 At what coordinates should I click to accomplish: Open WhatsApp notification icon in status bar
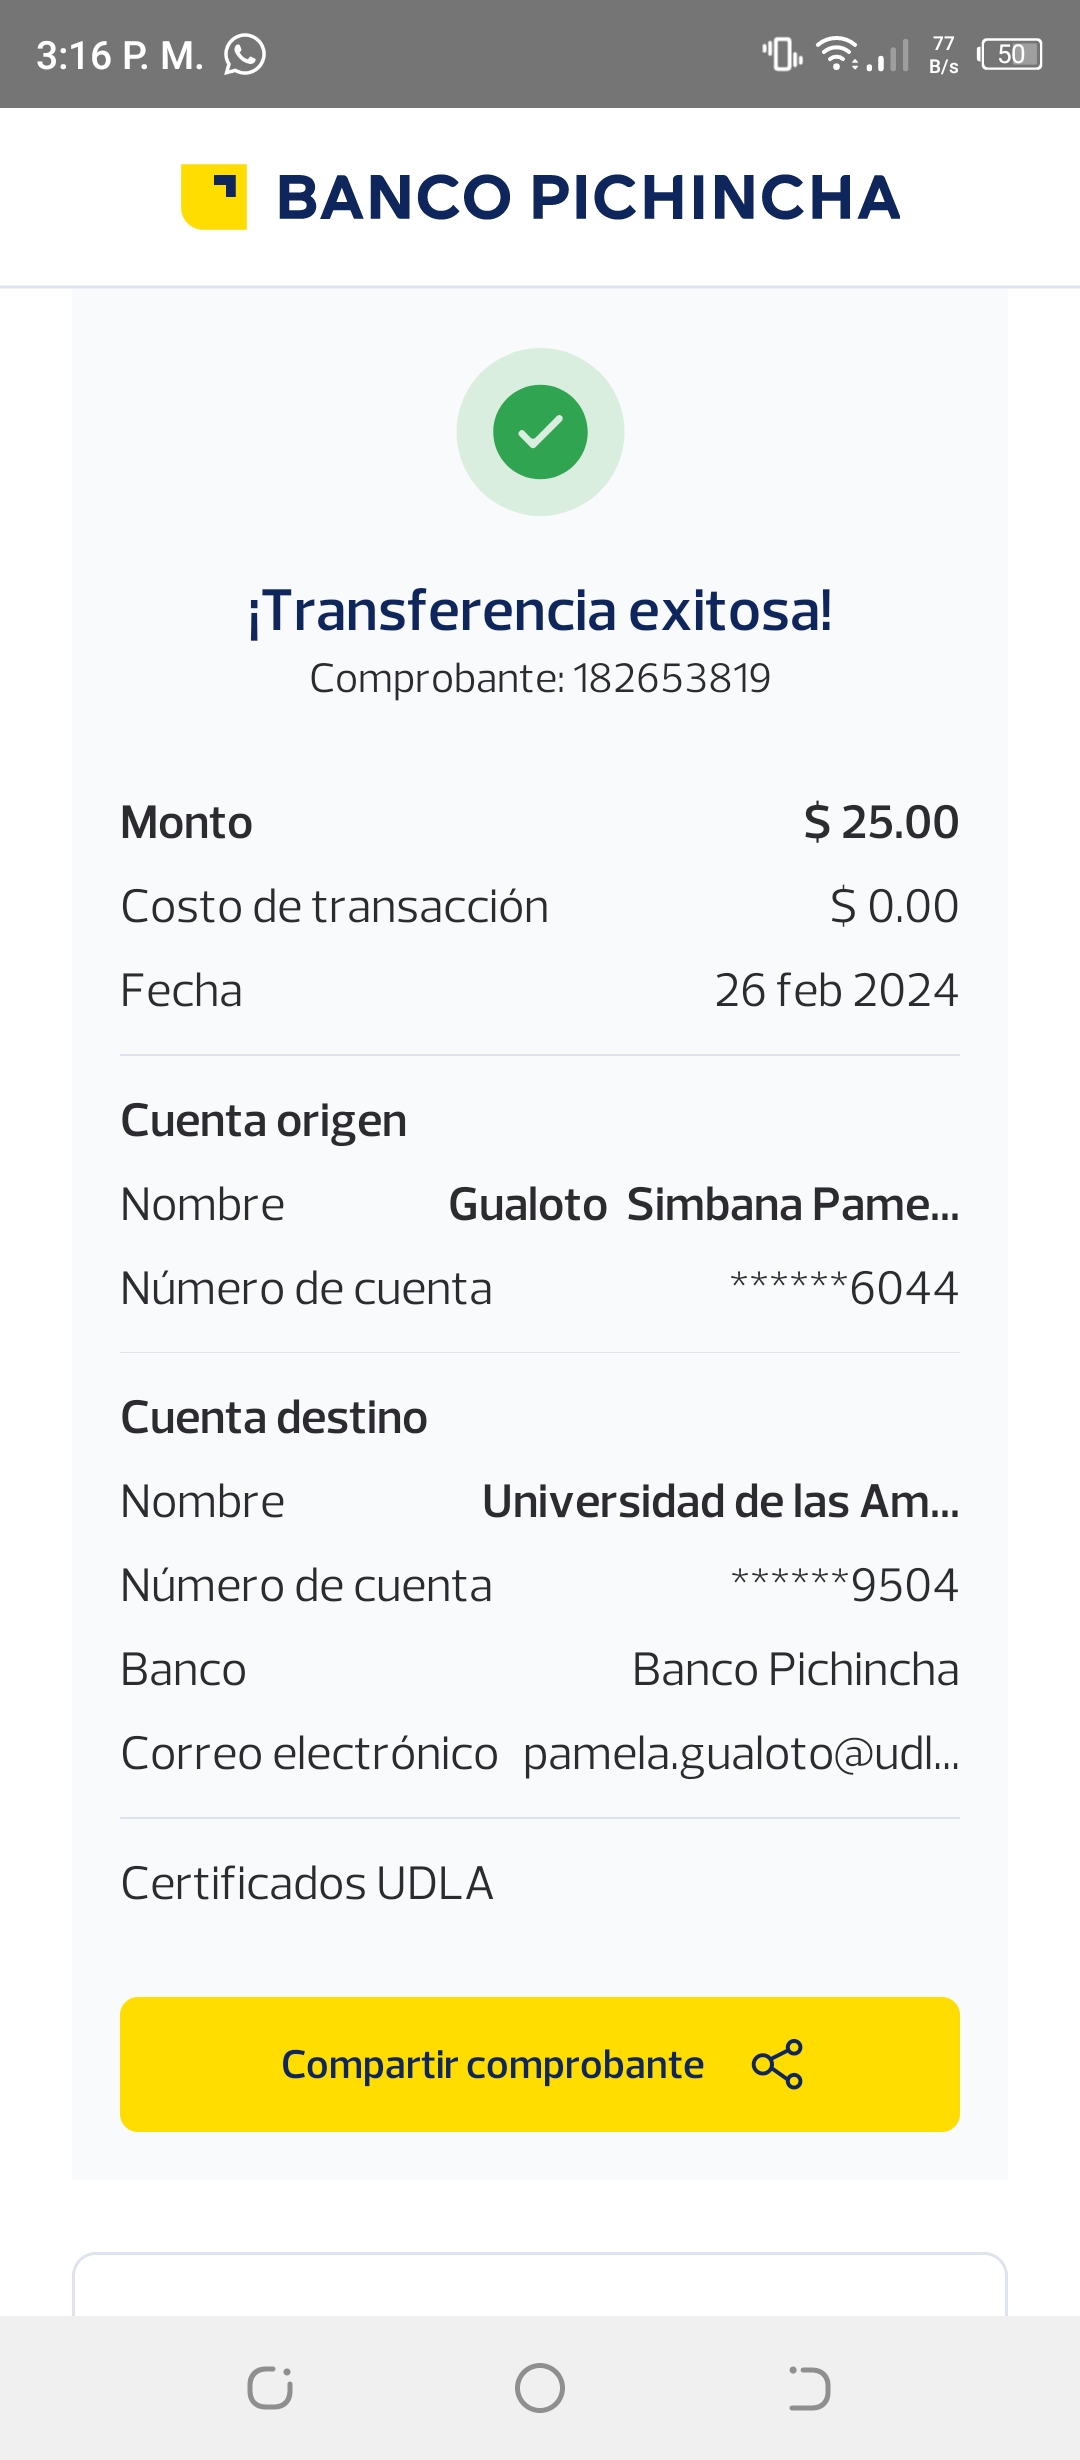(245, 54)
